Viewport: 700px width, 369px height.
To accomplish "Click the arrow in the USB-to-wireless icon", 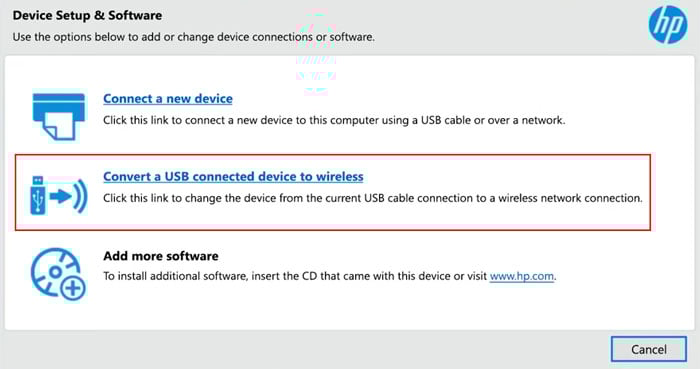I will click(x=60, y=196).
